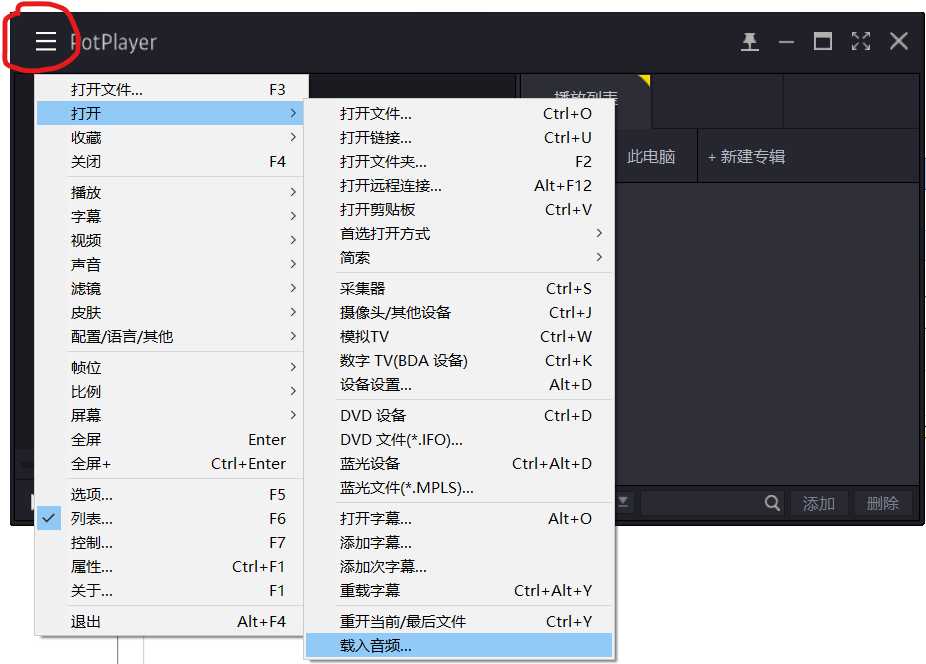Expand the 简索 submenu
926x664 pixels.
[459, 258]
